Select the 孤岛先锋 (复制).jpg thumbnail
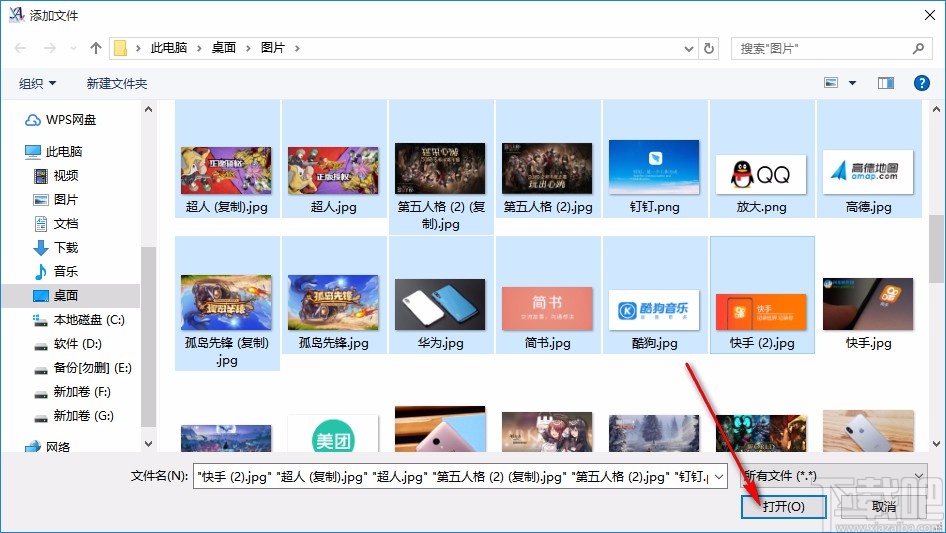Viewport: 946px width, 533px height. coord(227,303)
